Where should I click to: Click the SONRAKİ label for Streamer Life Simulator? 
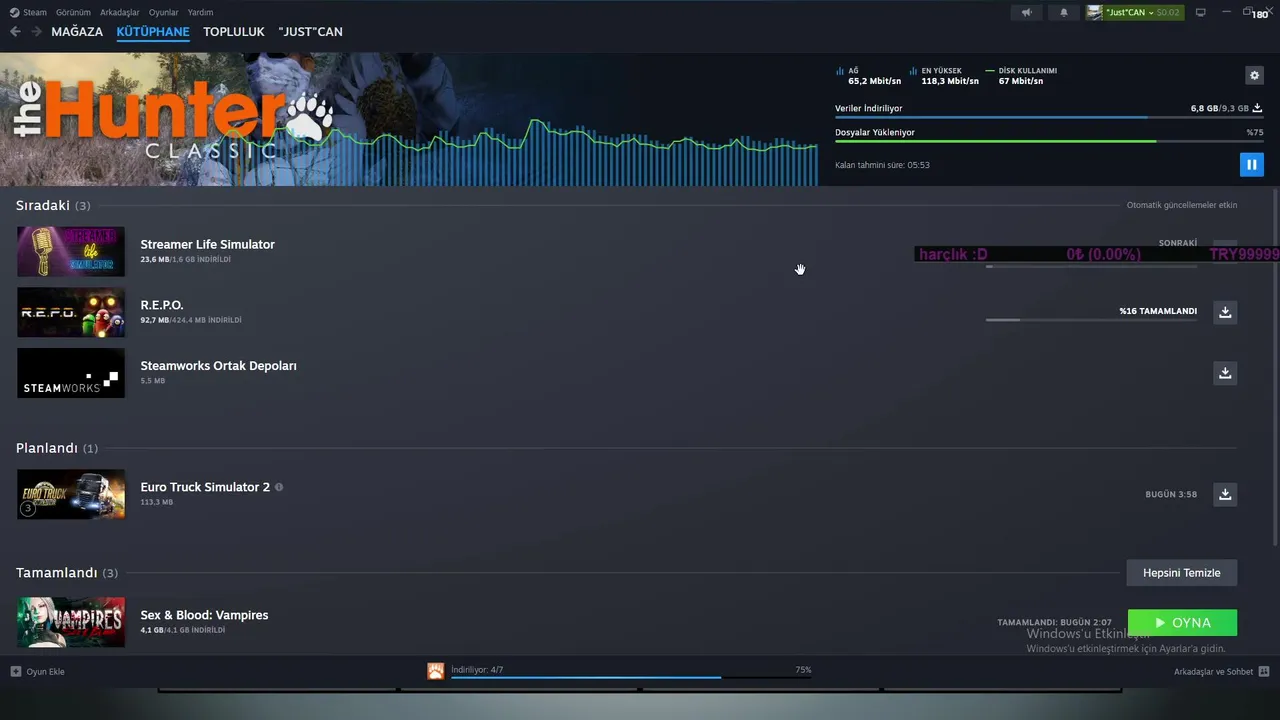point(1178,243)
